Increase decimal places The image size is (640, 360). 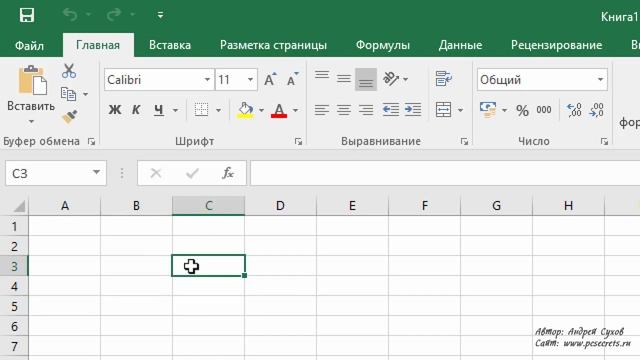(x=574, y=110)
